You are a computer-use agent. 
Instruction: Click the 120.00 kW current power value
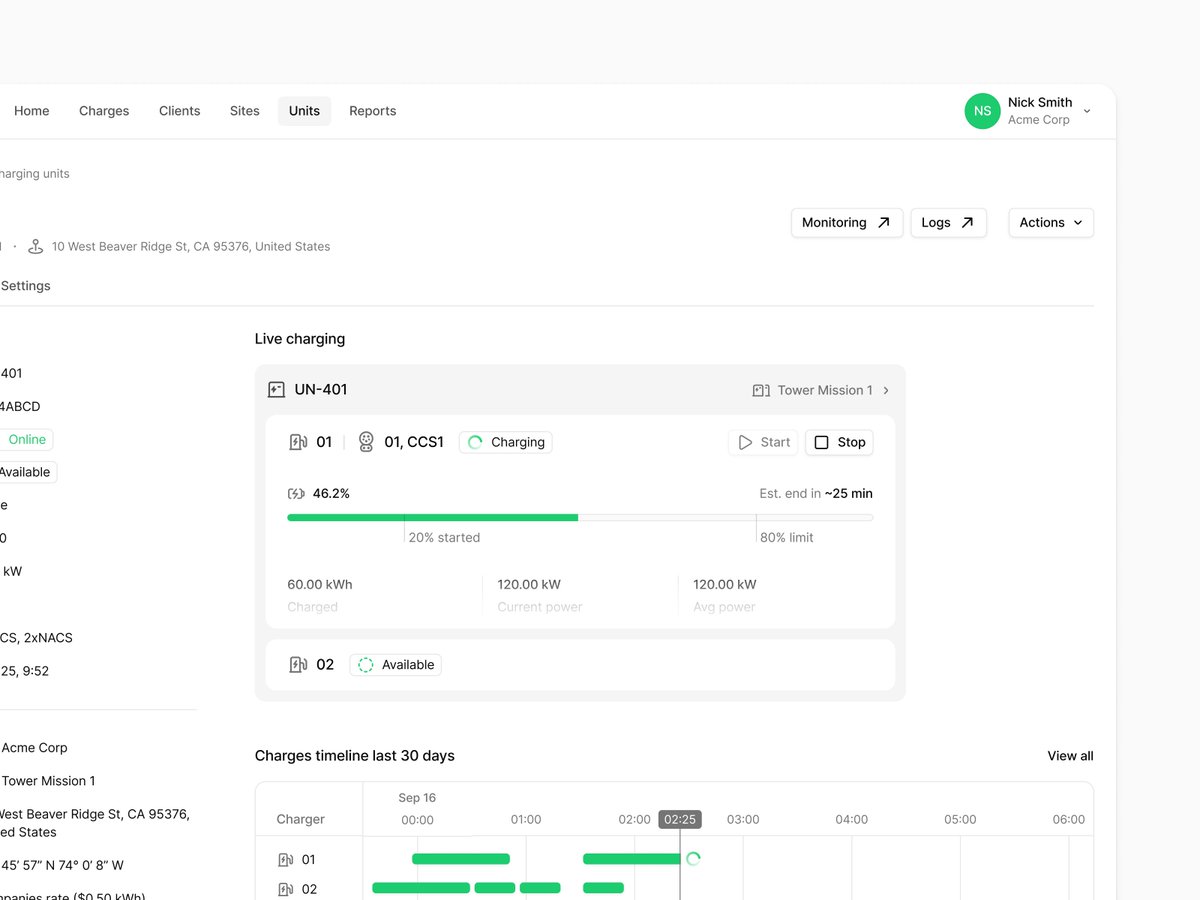(x=529, y=585)
